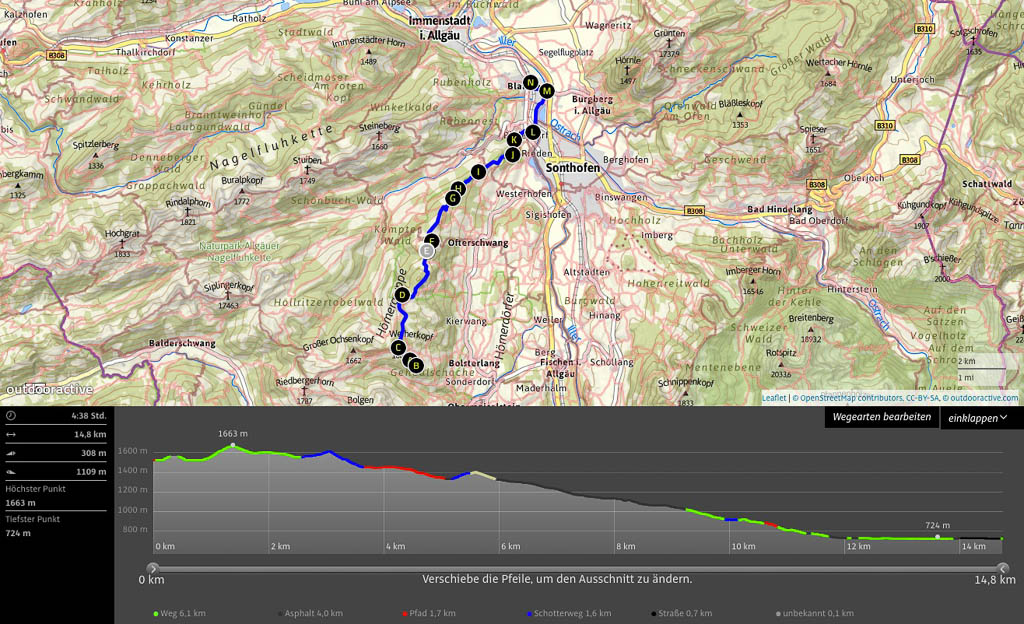Click waypoint marker G on the trail
Viewport: 1024px width, 624px height.
click(452, 199)
